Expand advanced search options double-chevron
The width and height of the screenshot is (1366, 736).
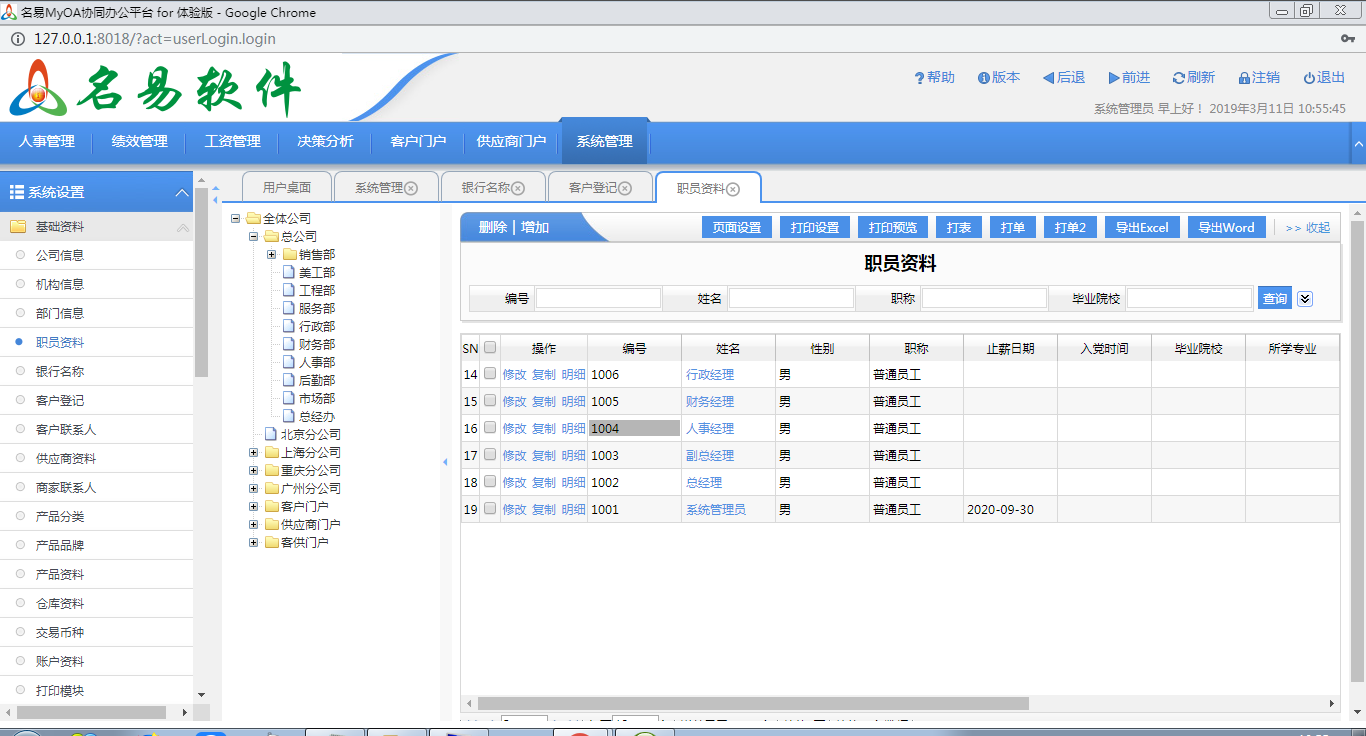coord(1305,298)
